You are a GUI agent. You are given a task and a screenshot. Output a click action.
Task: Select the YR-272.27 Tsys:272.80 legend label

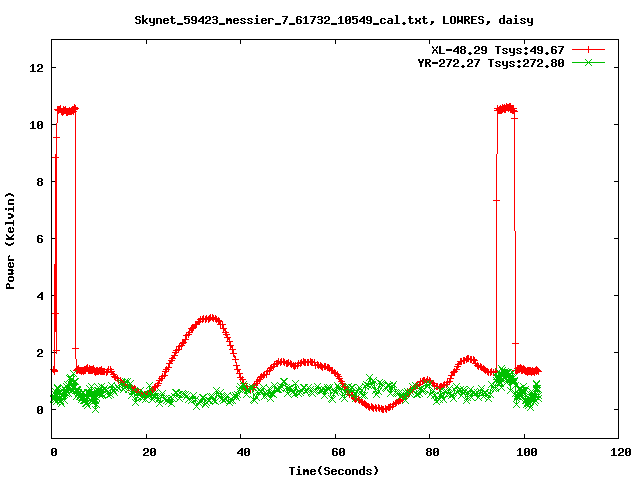(491, 63)
